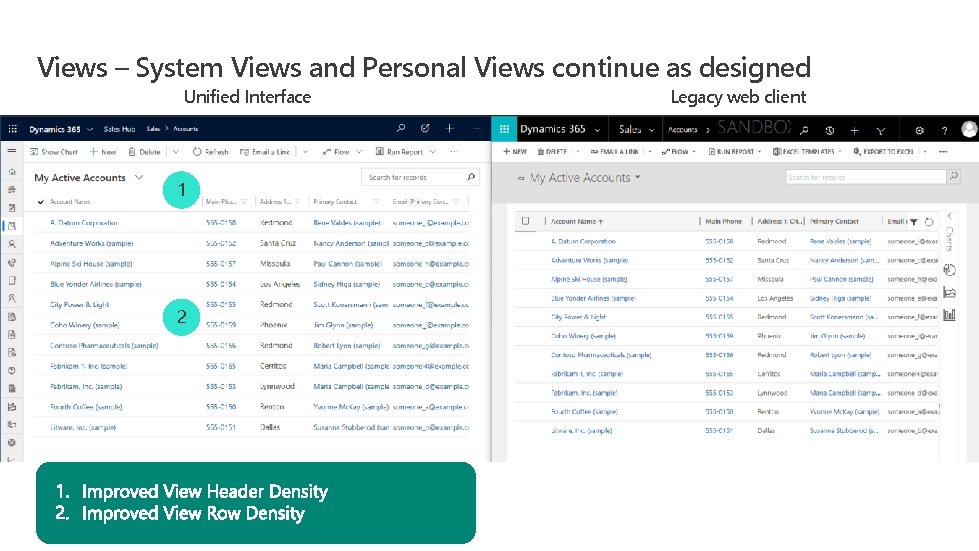The image size is (979, 551).
Task: Expand Email a Link split arrow, Unified Interface
Action: 305,152
